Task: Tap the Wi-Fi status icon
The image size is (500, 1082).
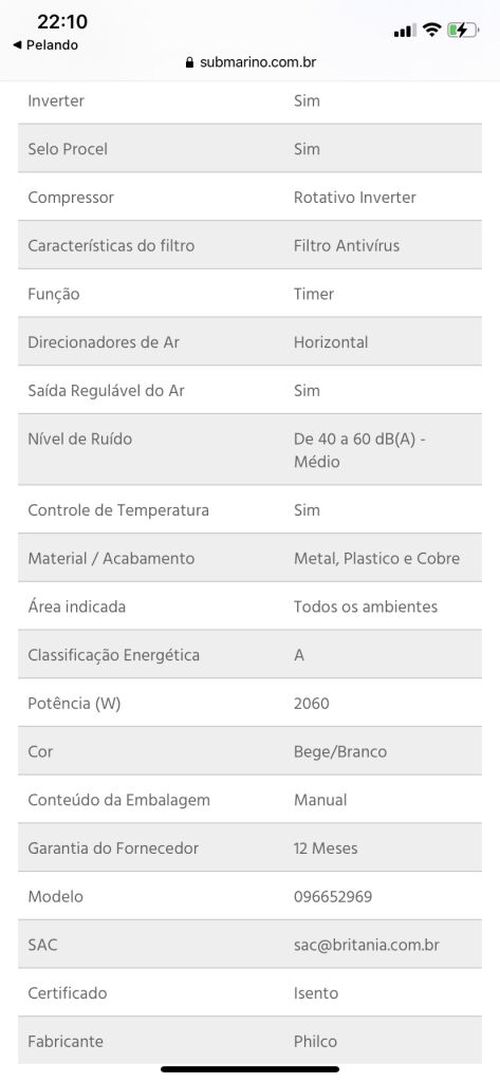Action: click(432, 30)
